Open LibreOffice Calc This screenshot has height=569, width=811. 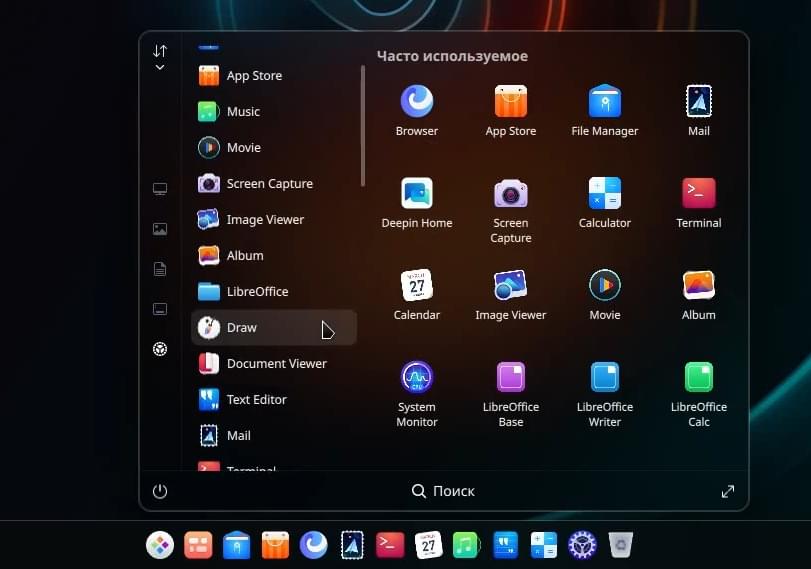coord(698,394)
